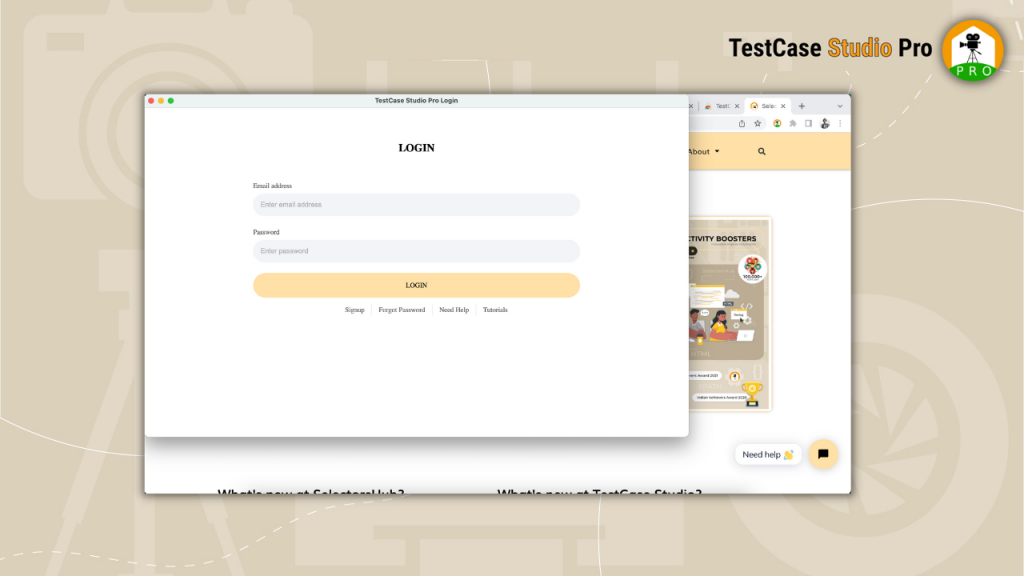This screenshot has width=1024, height=576.
Task: Click the TestCase Studio Pro camera logo
Action: (x=972, y=50)
